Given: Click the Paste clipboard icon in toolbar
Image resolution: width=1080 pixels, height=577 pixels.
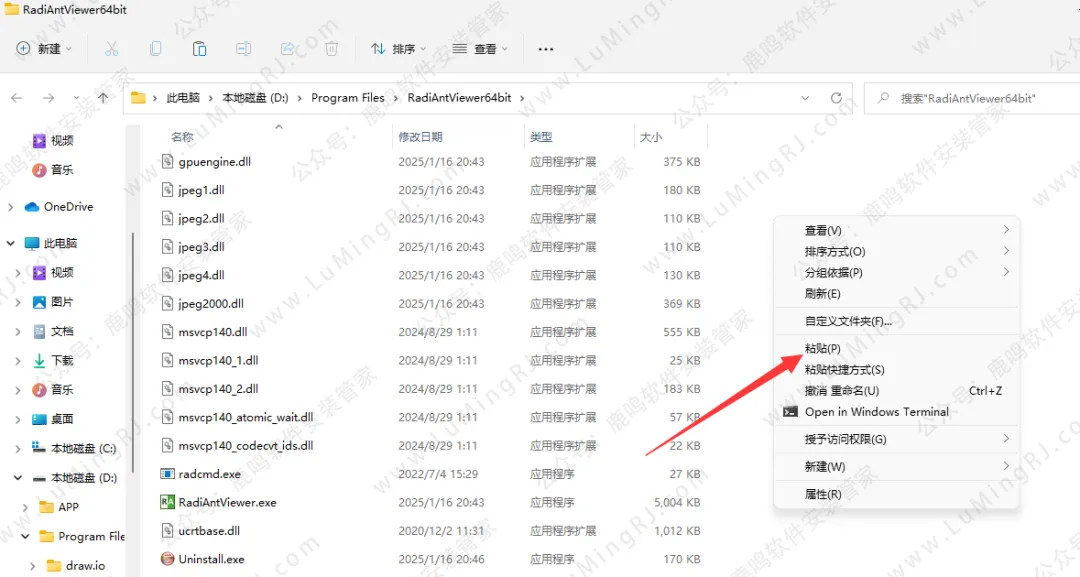Looking at the screenshot, I should (199, 49).
